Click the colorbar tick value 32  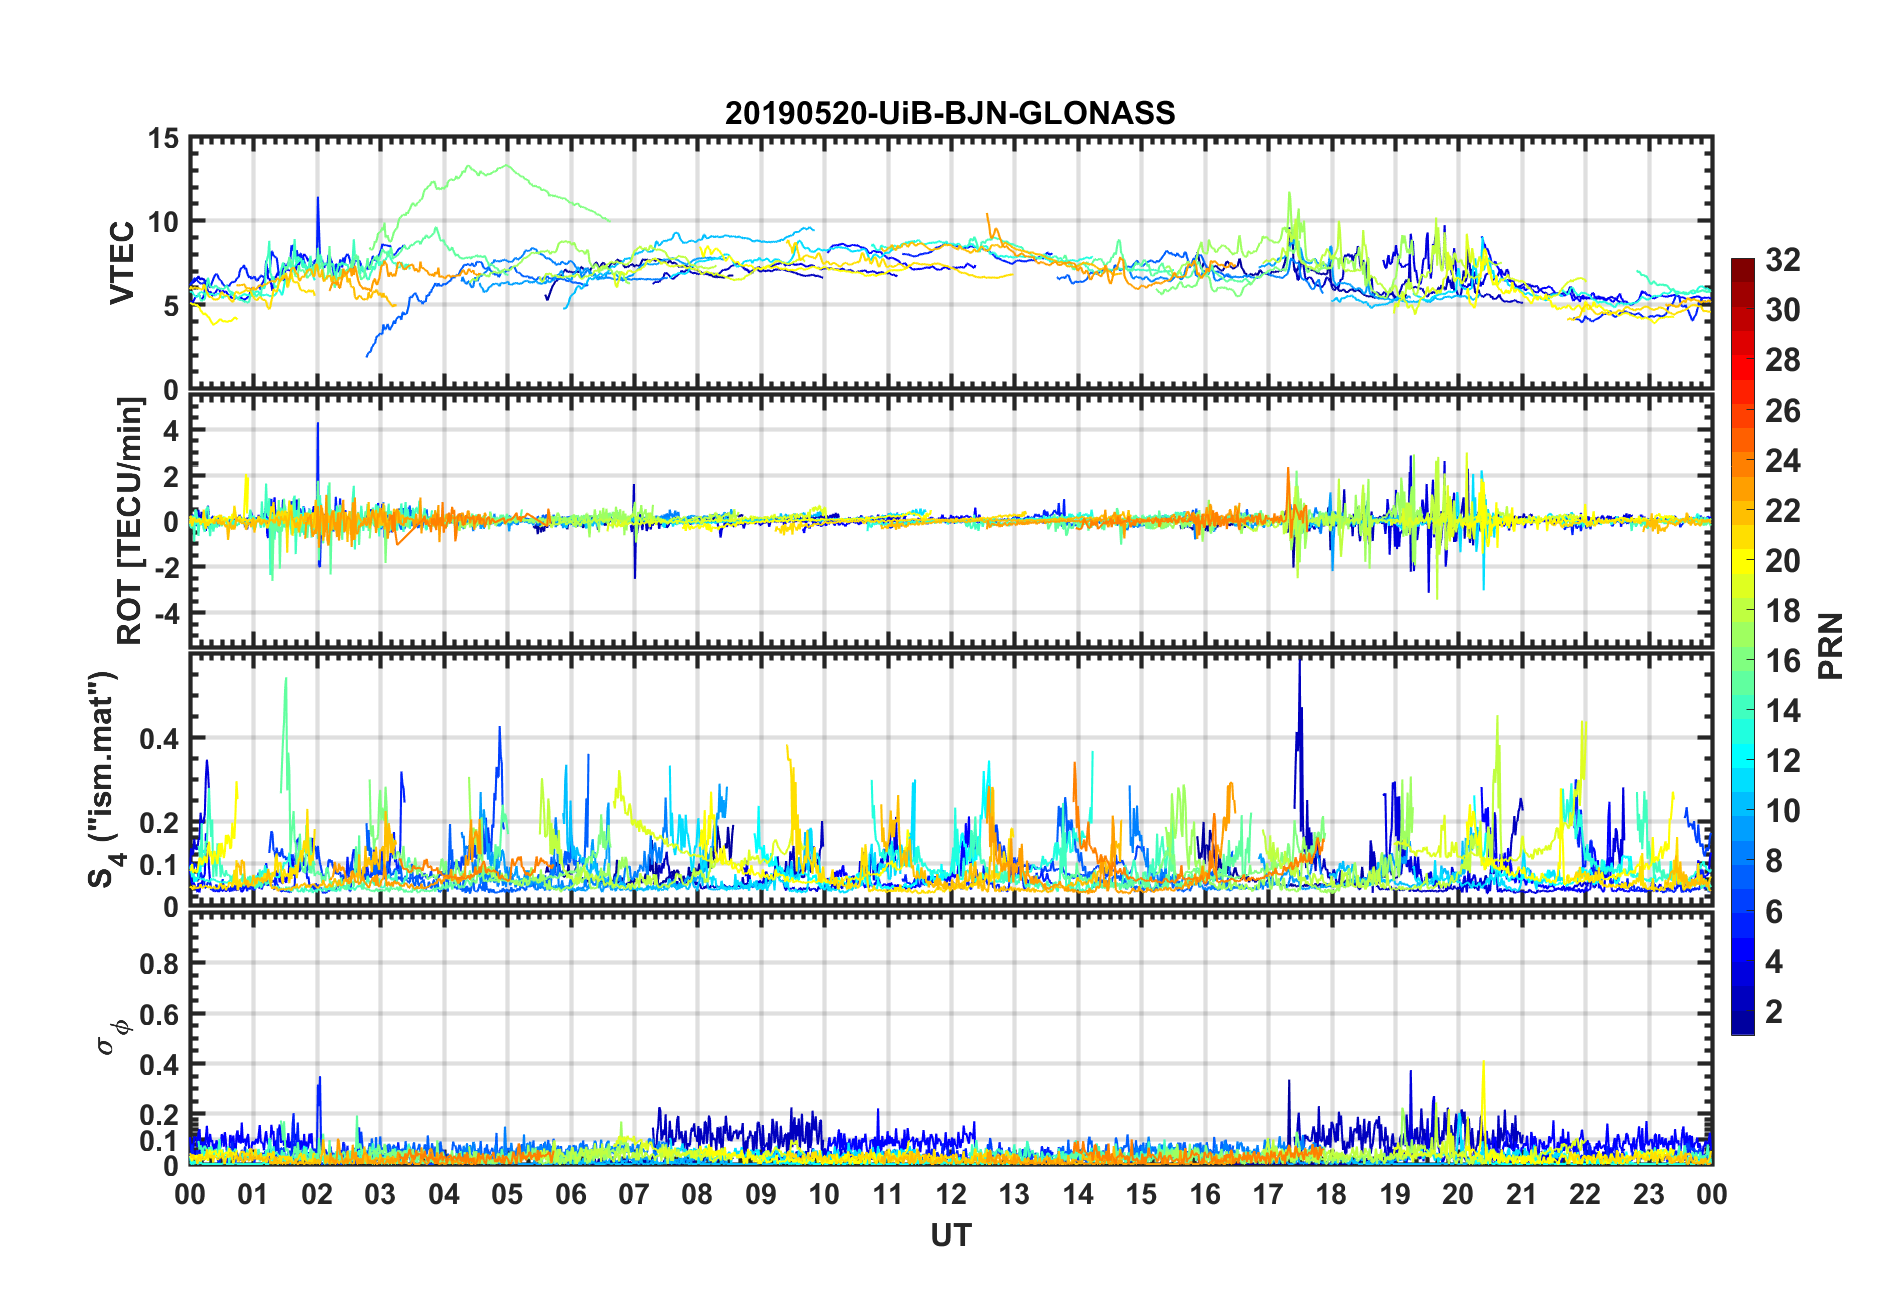pyautogui.click(x=1783, y=260)
